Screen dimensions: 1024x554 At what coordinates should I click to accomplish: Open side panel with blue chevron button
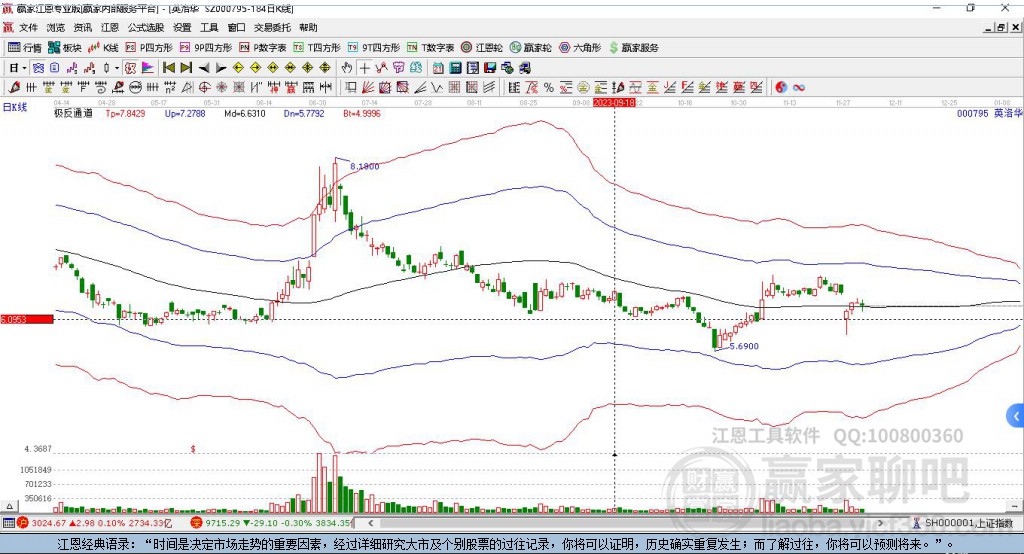point(1016,416)
